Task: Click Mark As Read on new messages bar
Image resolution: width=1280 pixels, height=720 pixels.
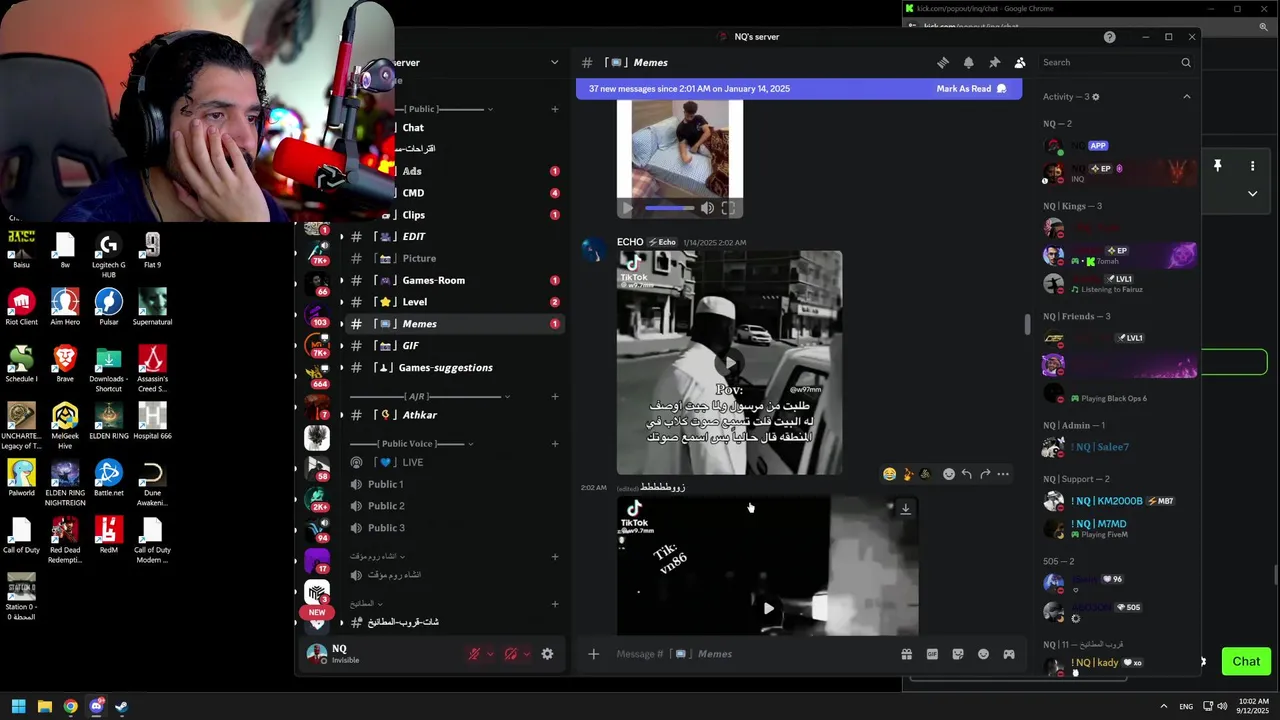Action: (971, 89)
